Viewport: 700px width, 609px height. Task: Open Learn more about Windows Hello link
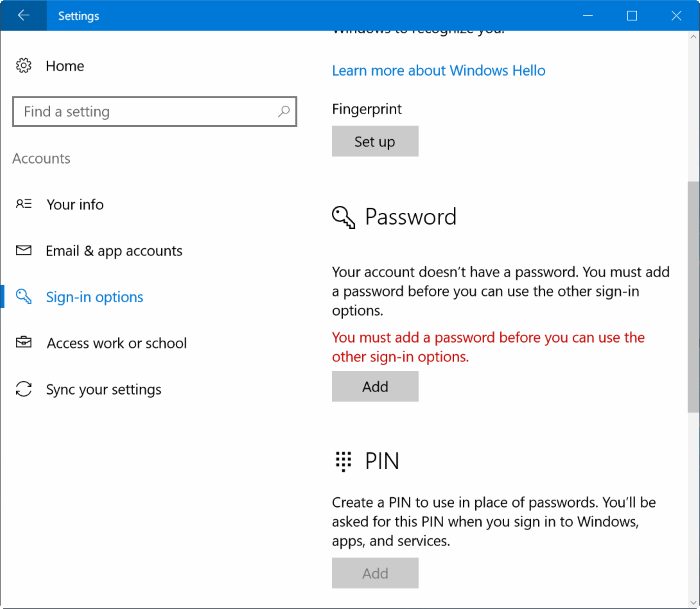point(438,71)
